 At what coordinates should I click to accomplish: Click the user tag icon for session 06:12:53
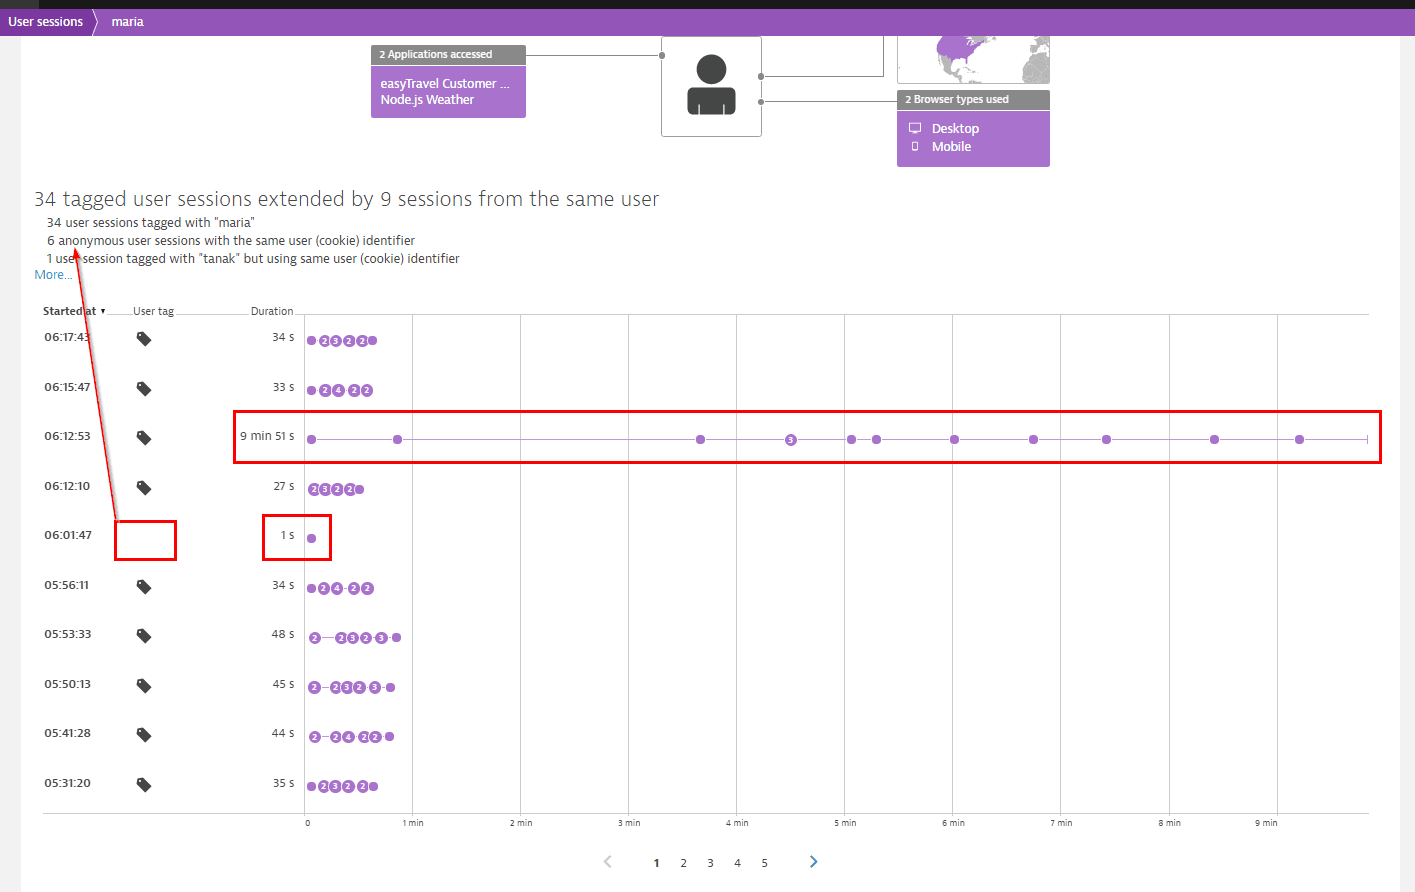[x=144, y=438]
